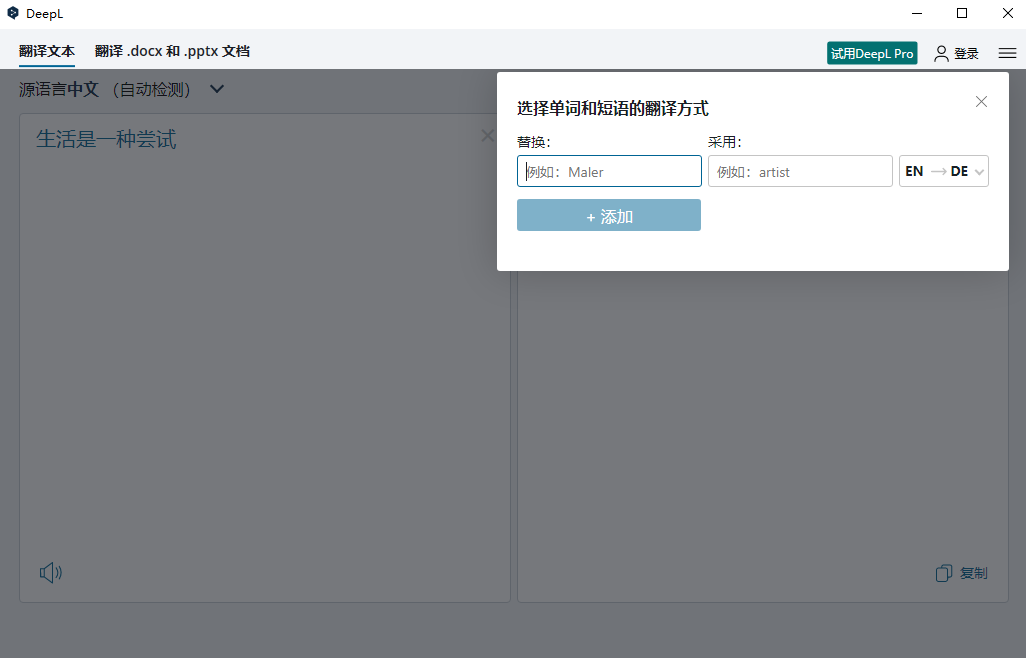Open the hamburger menu icon
The height and width of the screenshot is (658, 1026).
(1007, 54)
